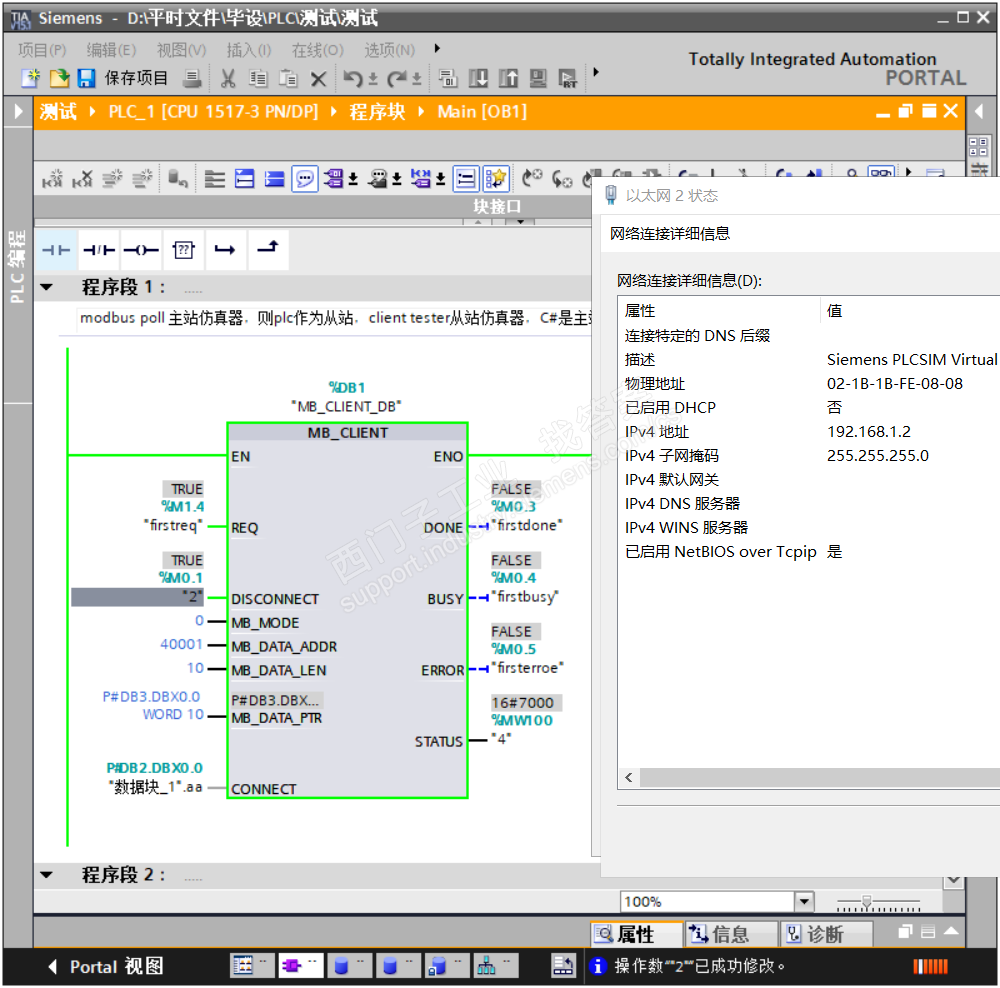Expand the inspector window up arrow
The height and width of the screenshot is (988, 1000).
tap(951, 931)
